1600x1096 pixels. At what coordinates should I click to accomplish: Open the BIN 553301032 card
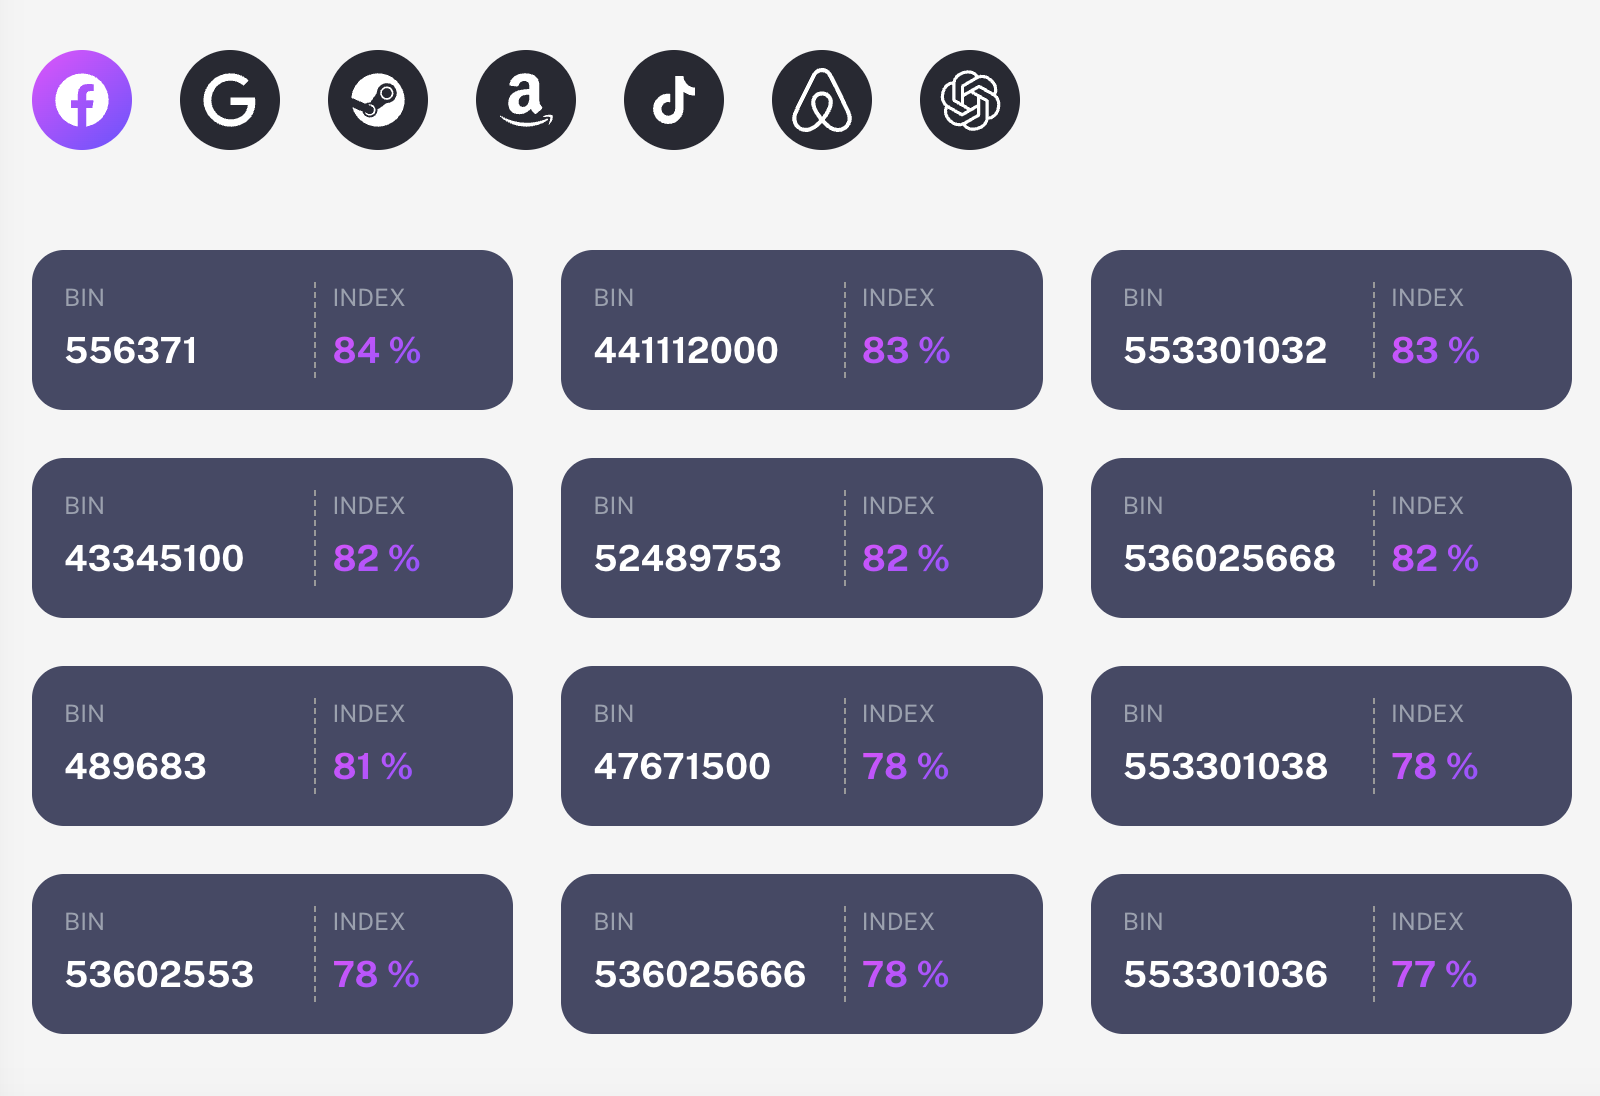pos(1331,330)
